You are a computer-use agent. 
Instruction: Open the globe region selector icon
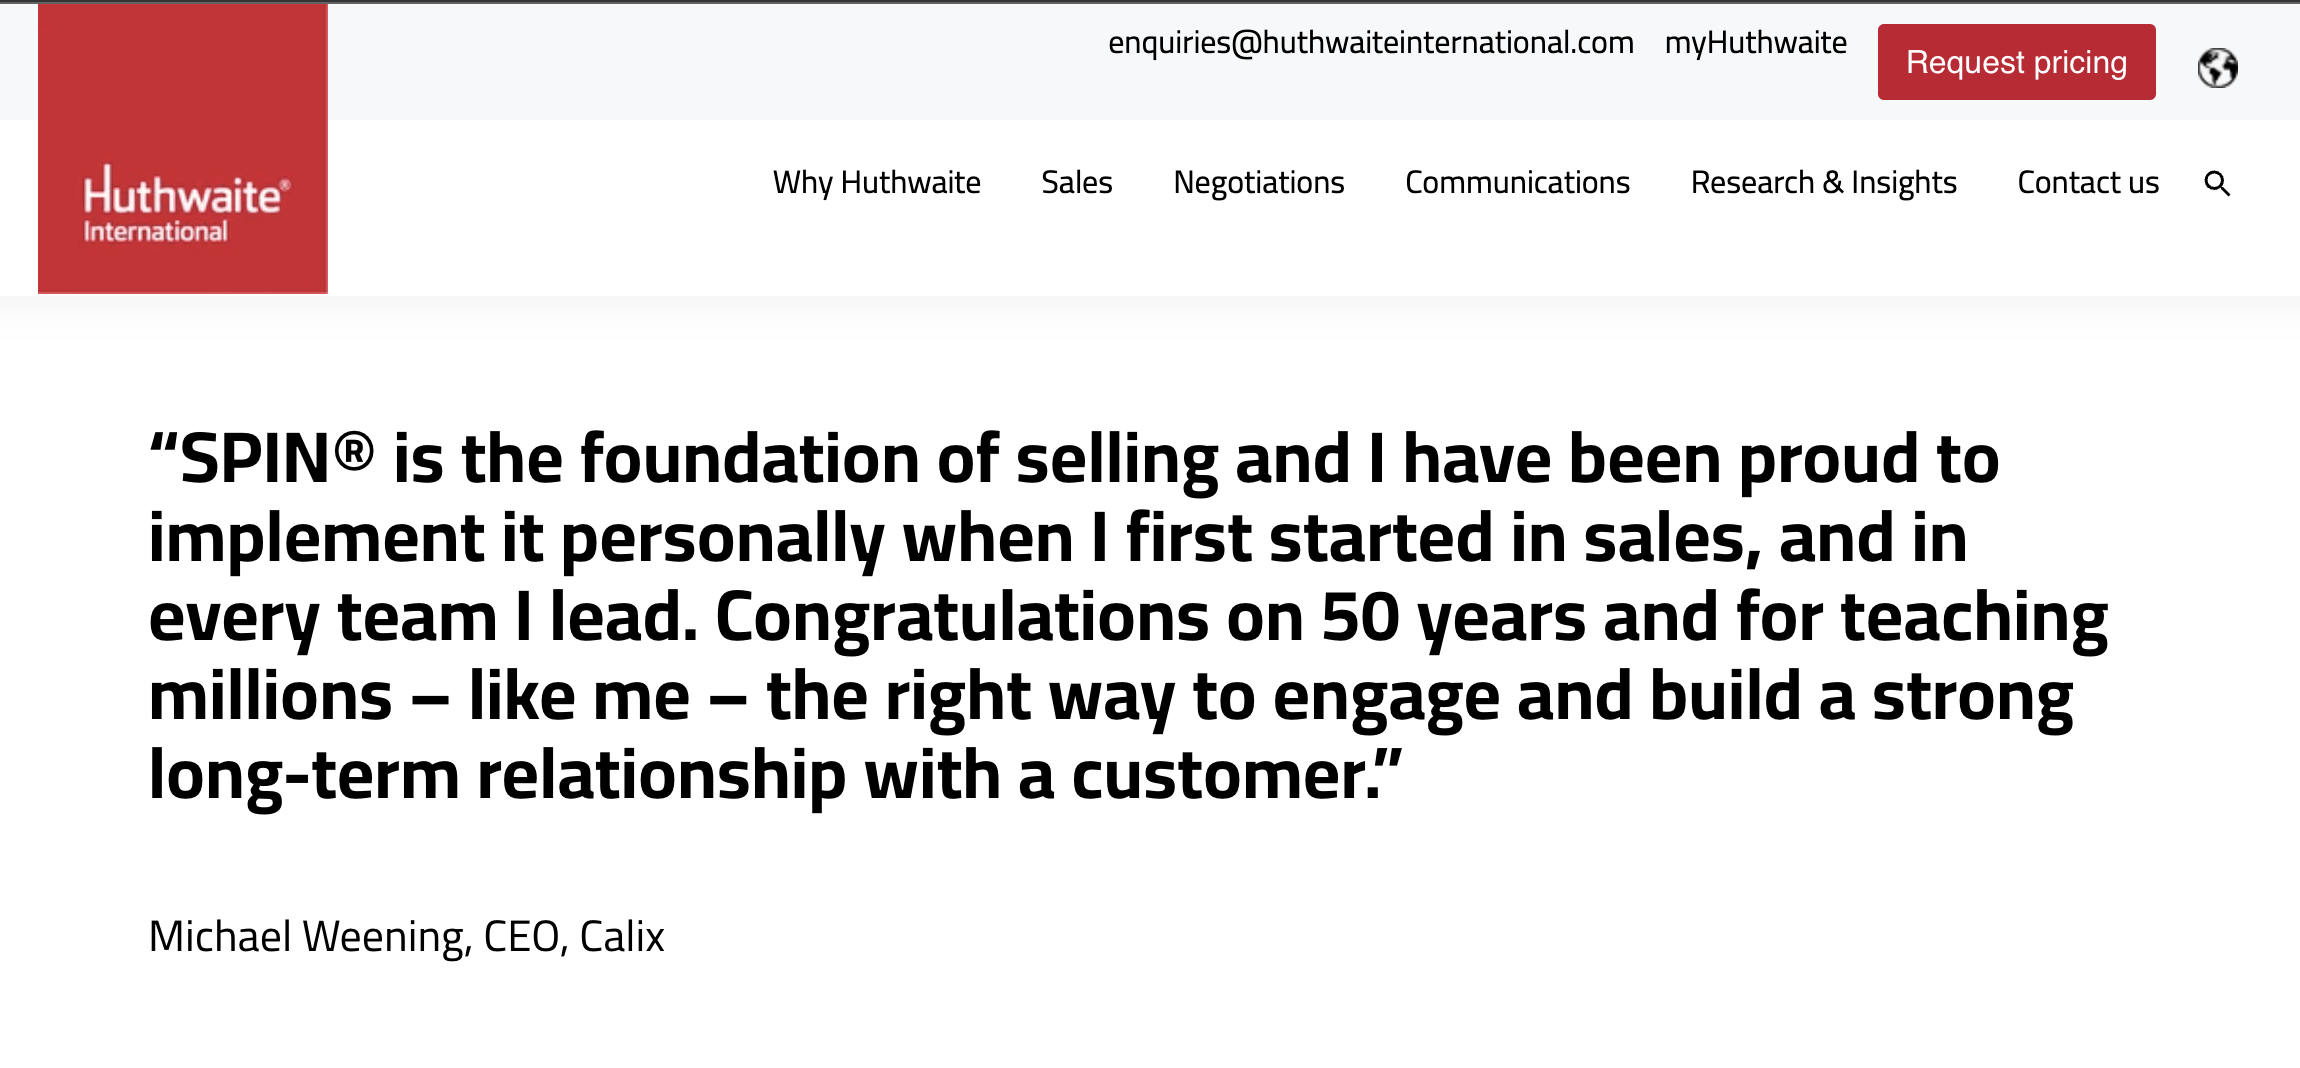(x=2217, y=68)
